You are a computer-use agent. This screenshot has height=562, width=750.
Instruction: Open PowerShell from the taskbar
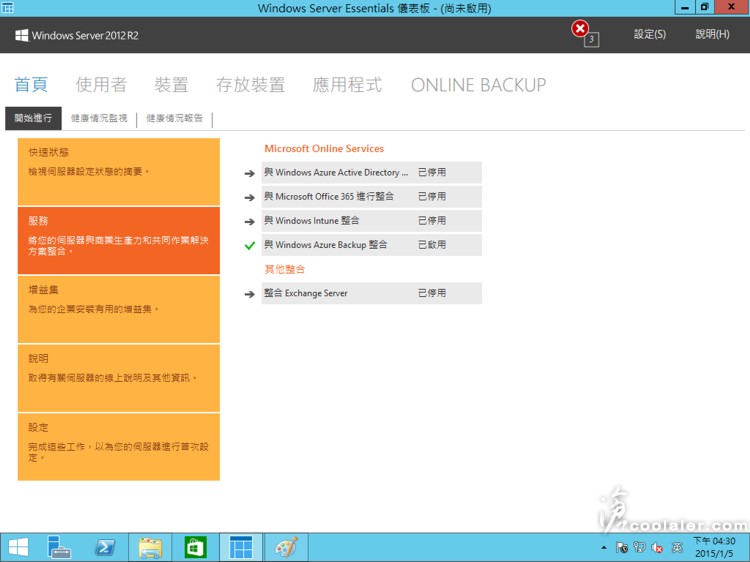(x=105, y=548)
